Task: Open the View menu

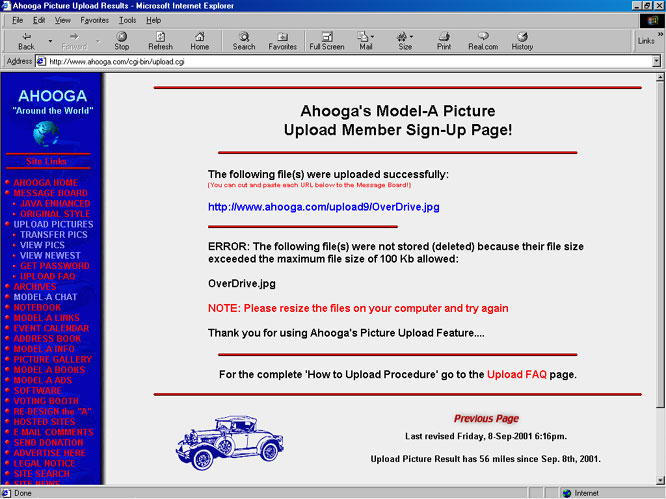Action: 63,20
